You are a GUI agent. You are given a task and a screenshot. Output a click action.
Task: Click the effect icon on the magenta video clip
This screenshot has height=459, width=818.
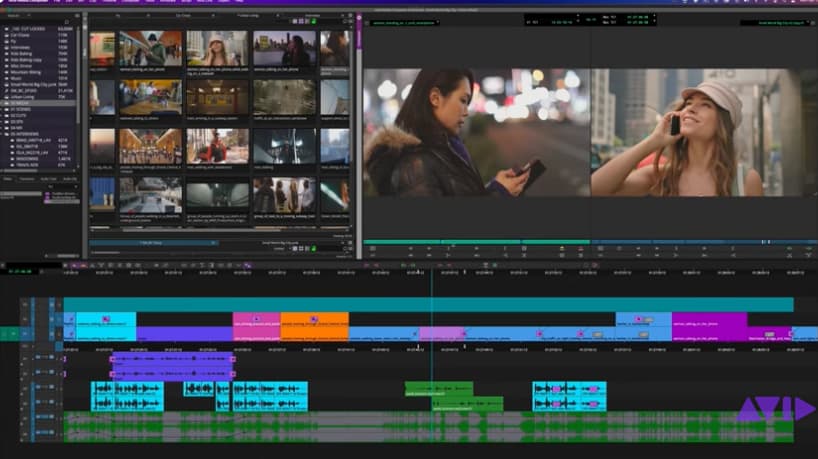click(x=257, y=319)
